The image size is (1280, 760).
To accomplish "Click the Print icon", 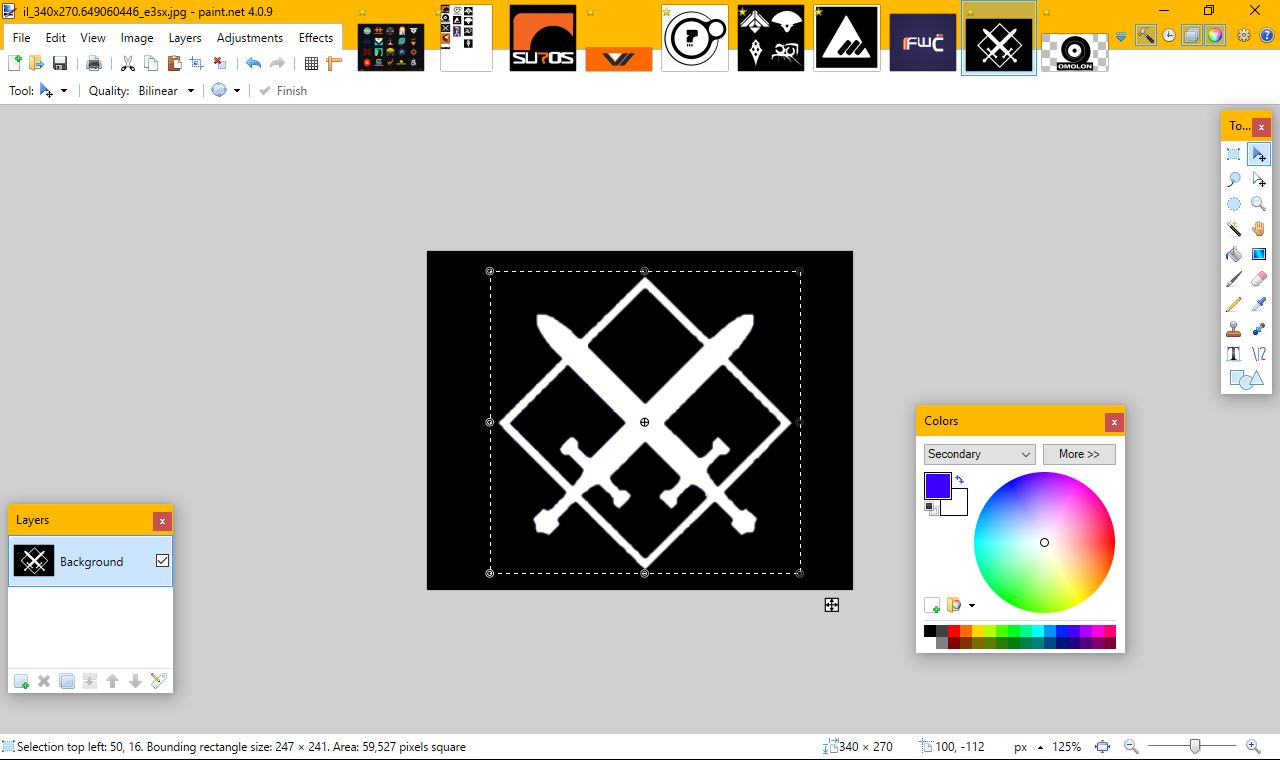I will [x=94, y=63].
